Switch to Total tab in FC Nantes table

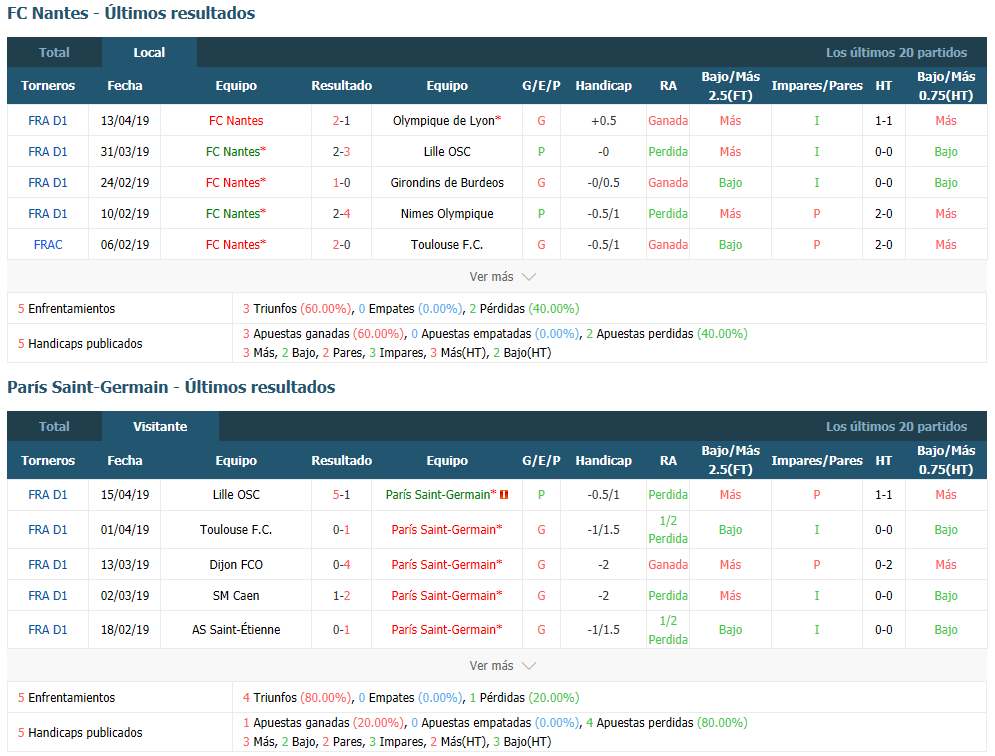(55, 53)
